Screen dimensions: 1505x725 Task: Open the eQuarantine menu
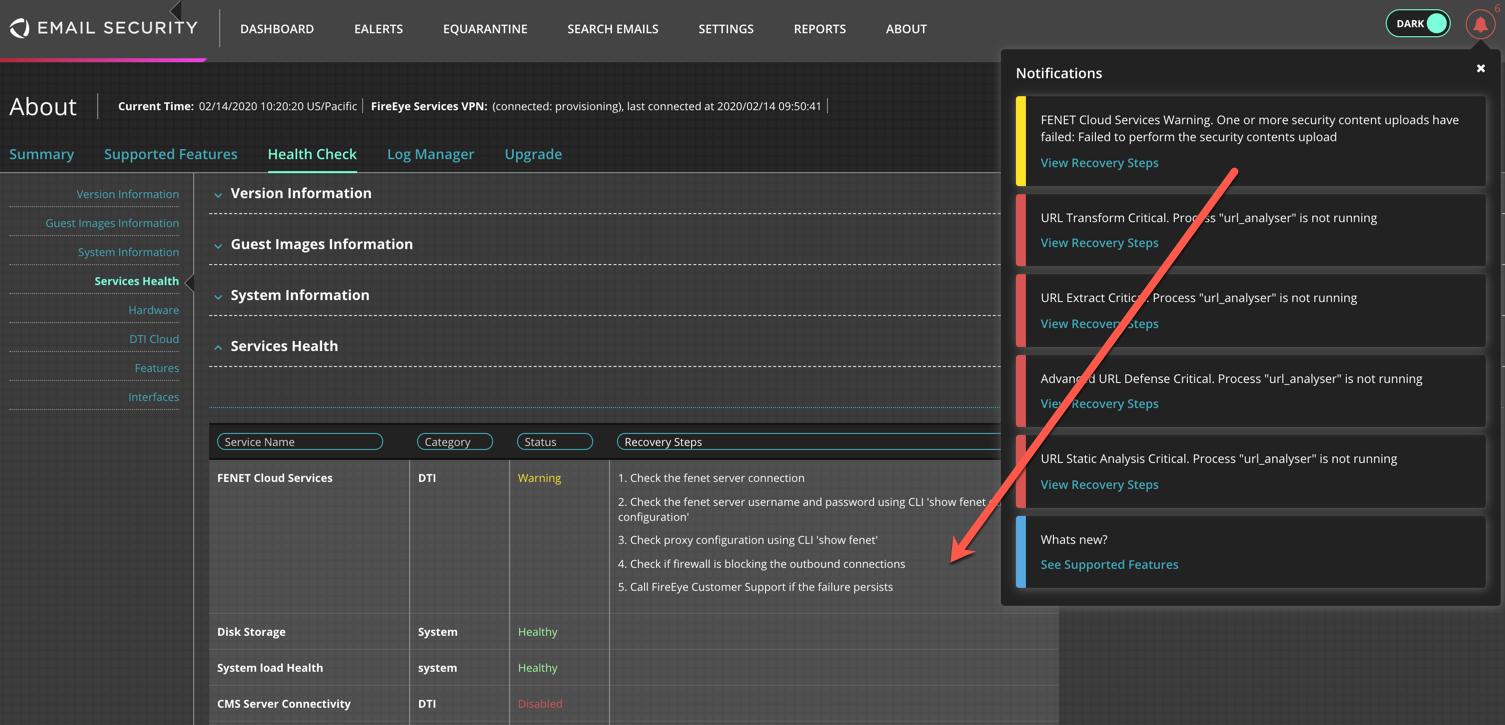click(485, 29)
